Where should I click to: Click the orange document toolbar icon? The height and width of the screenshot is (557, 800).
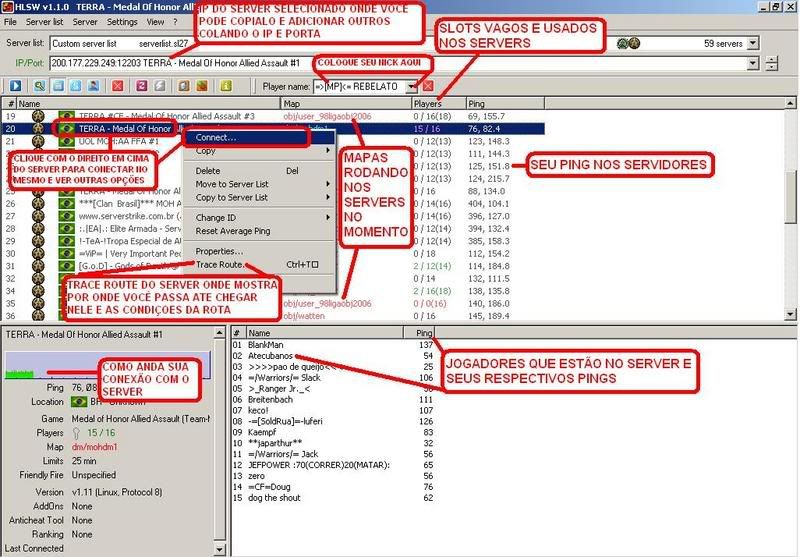point(184,86)
